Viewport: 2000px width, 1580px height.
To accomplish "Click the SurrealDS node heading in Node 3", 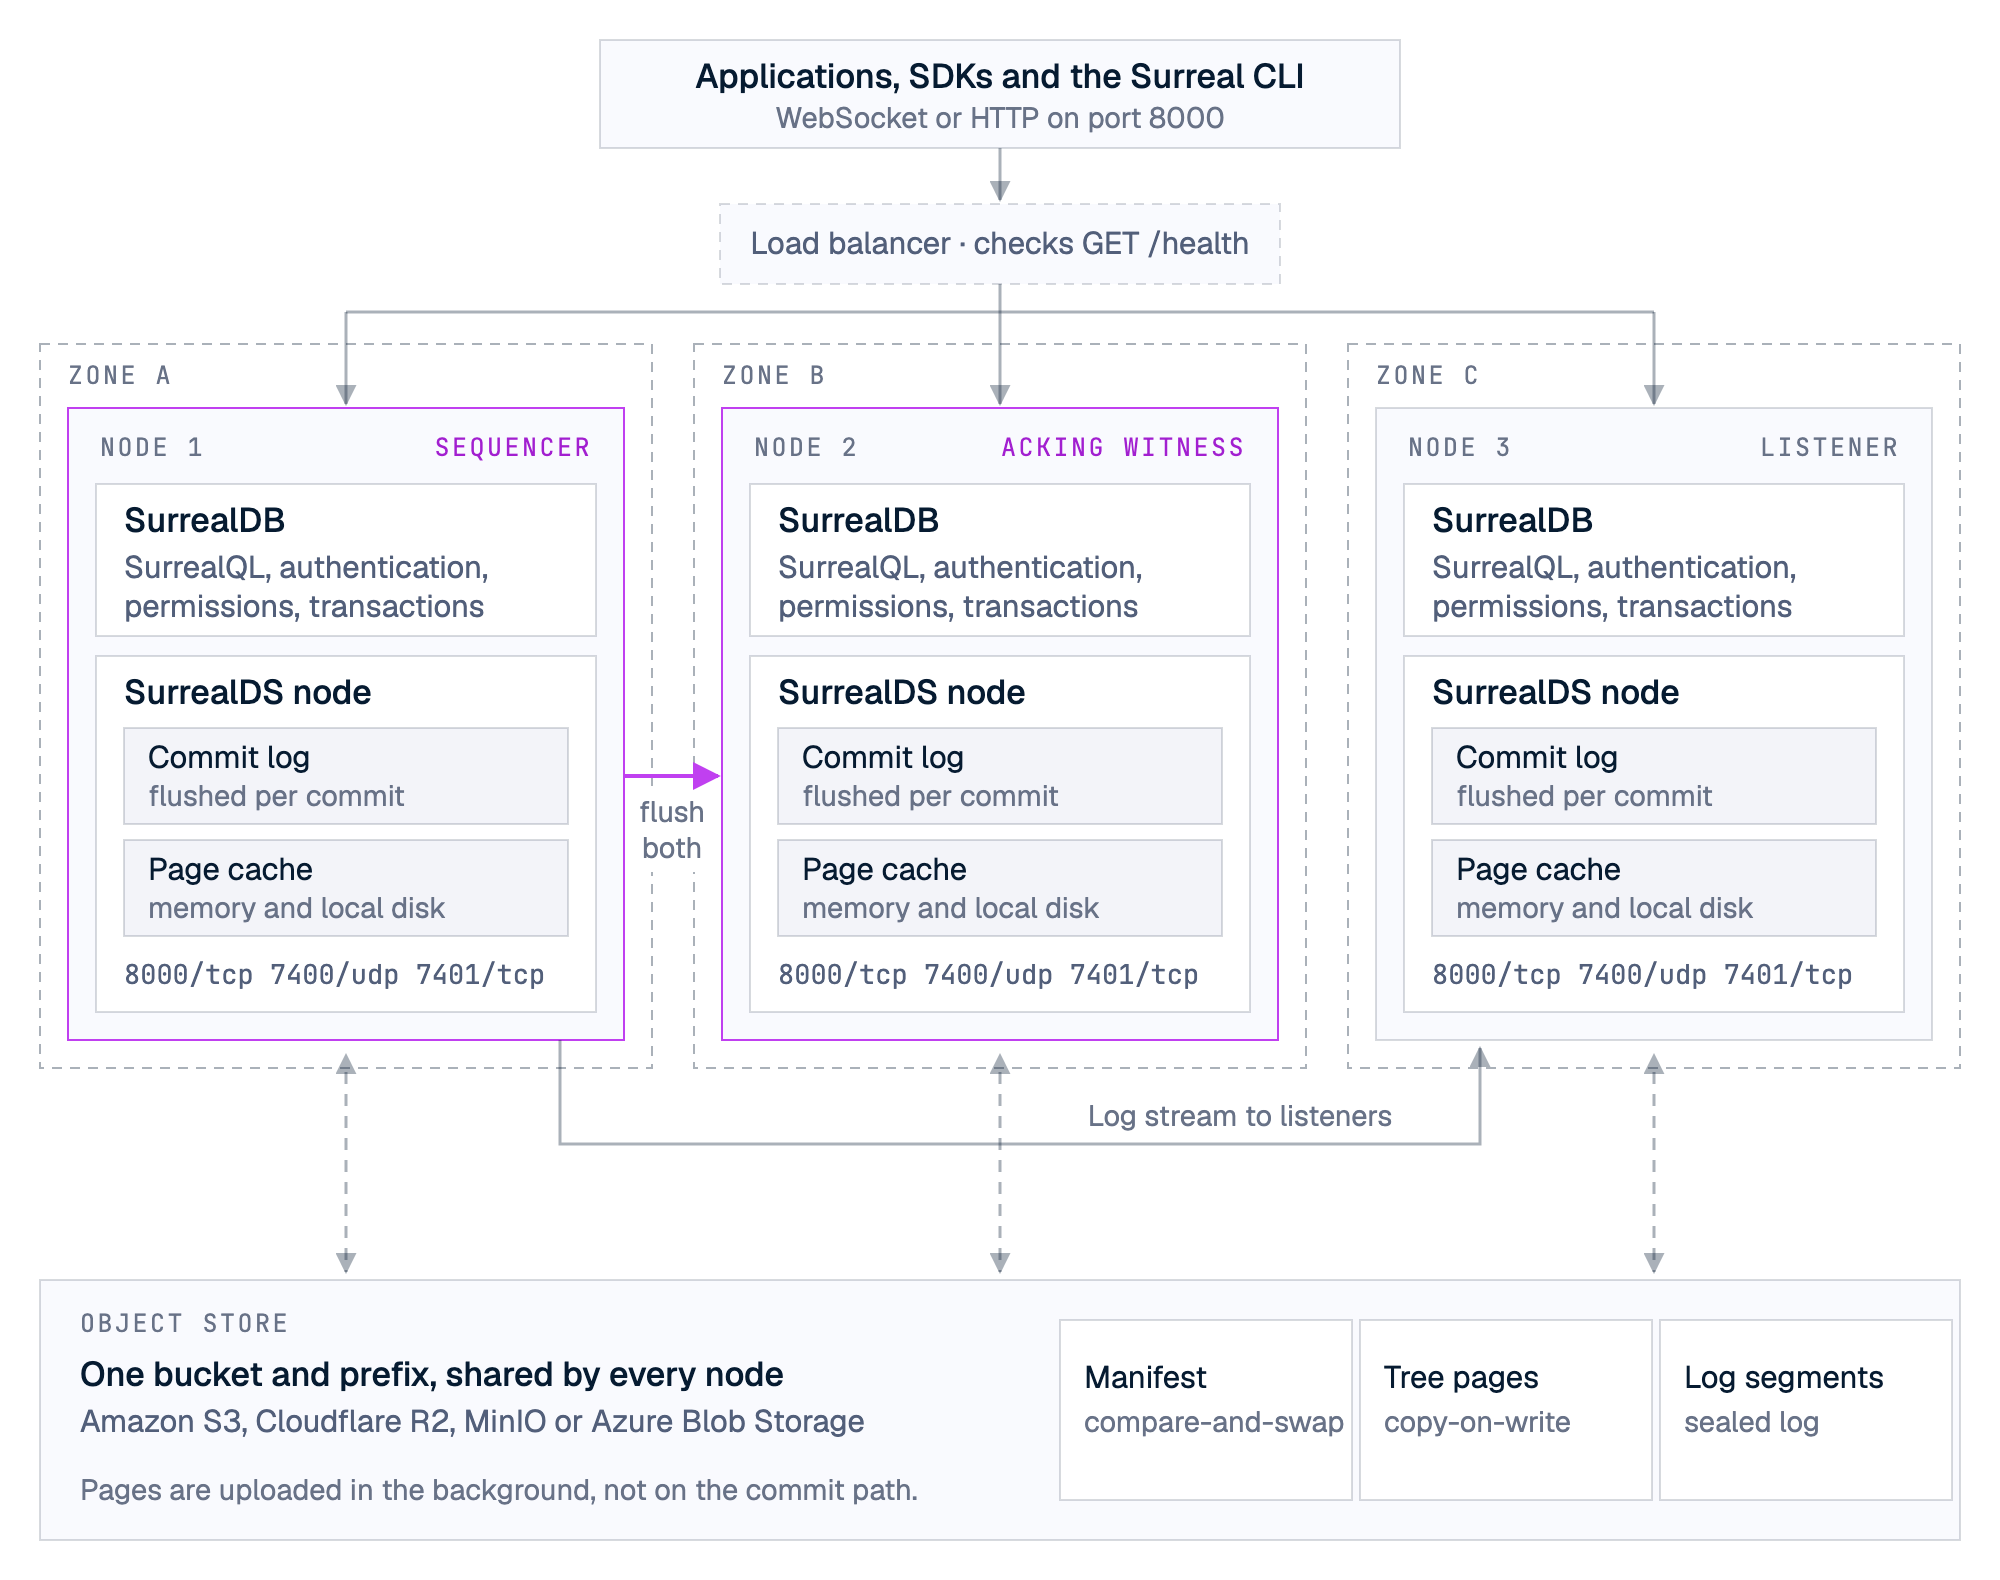I will click(x=1556, y=692).
